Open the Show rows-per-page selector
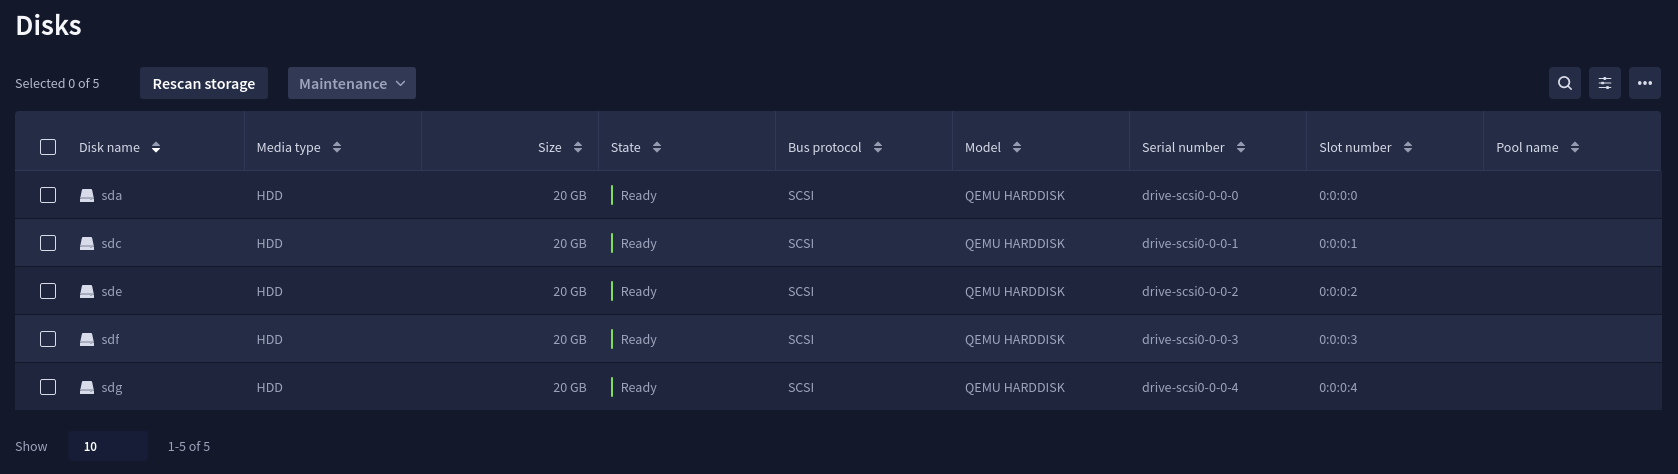This screenshot has height=474, width=1678. click(108, 446)
